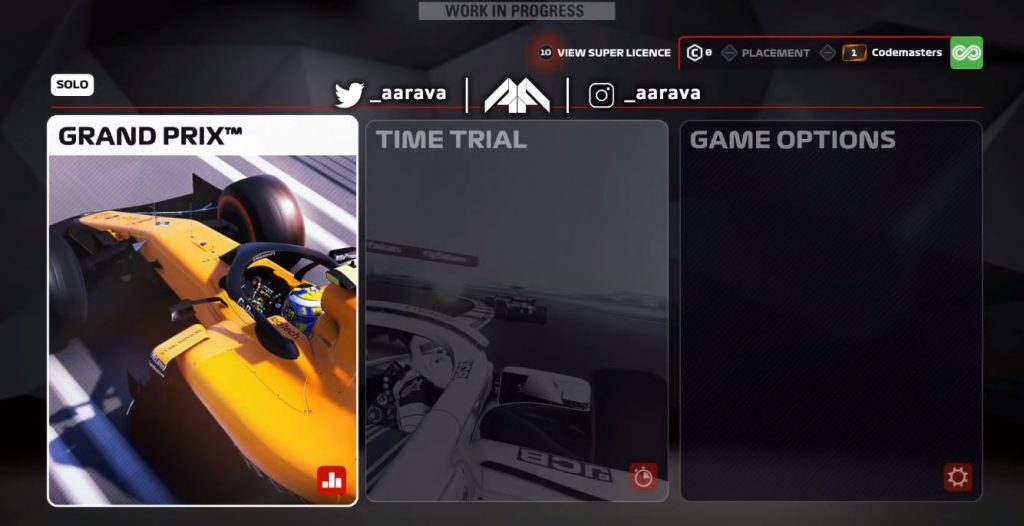Click the level 10 super licence badge

546,53
